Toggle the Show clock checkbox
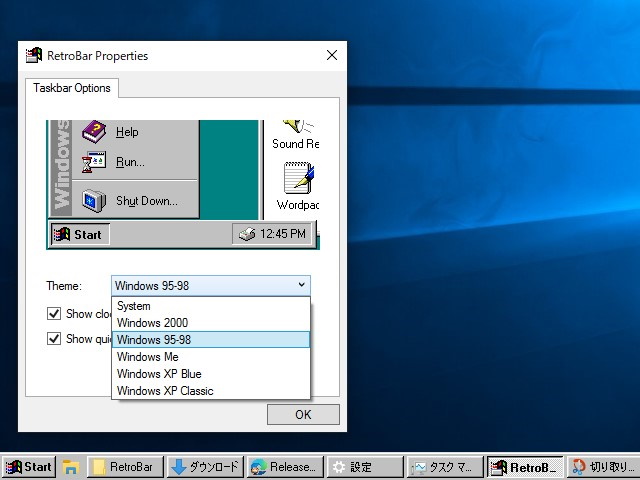The image size is (640, 480). click(54, 313)
